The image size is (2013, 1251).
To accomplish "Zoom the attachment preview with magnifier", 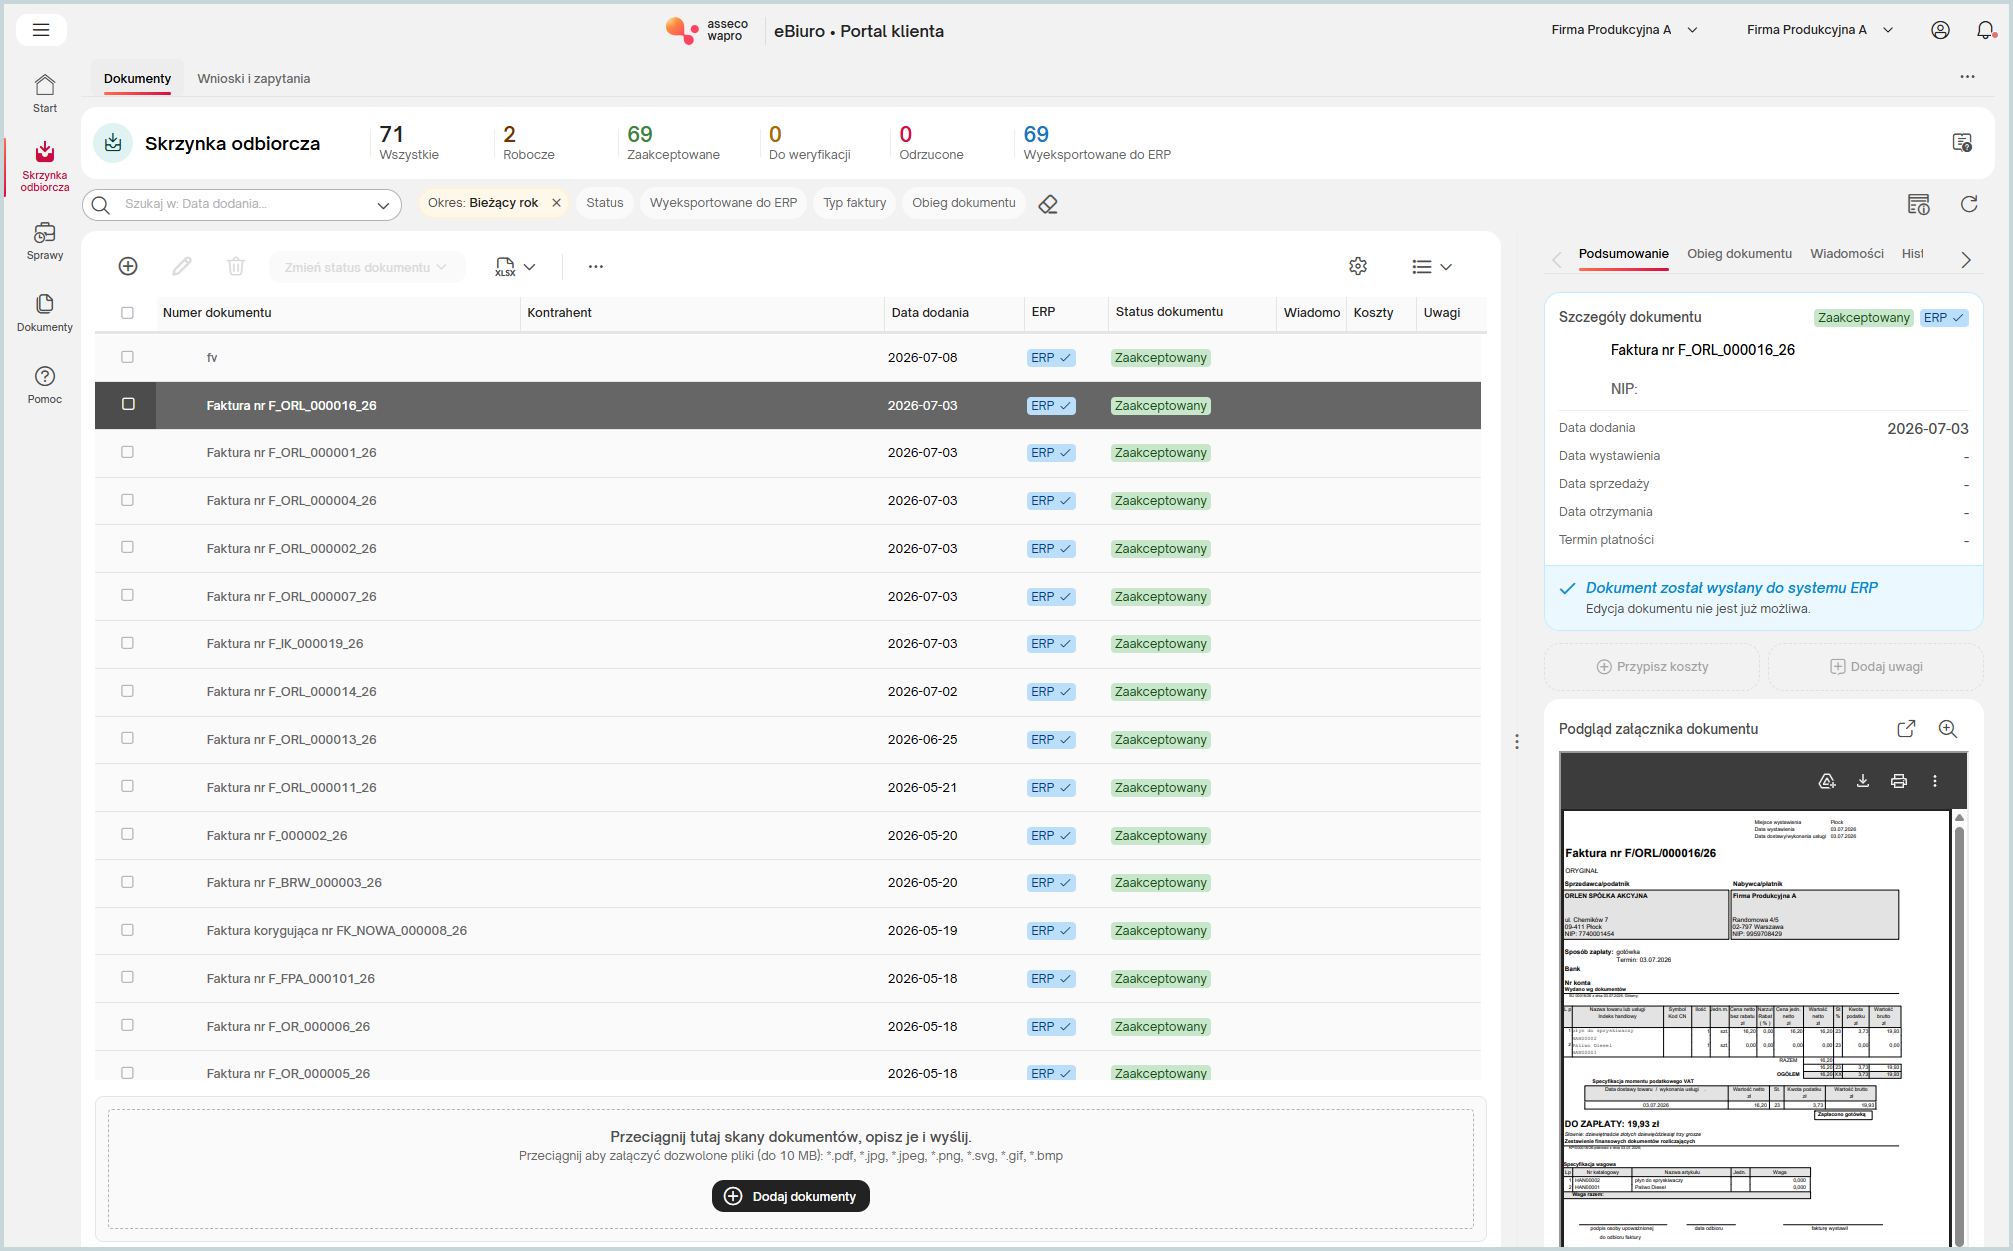I will [x=1948, y=729].
